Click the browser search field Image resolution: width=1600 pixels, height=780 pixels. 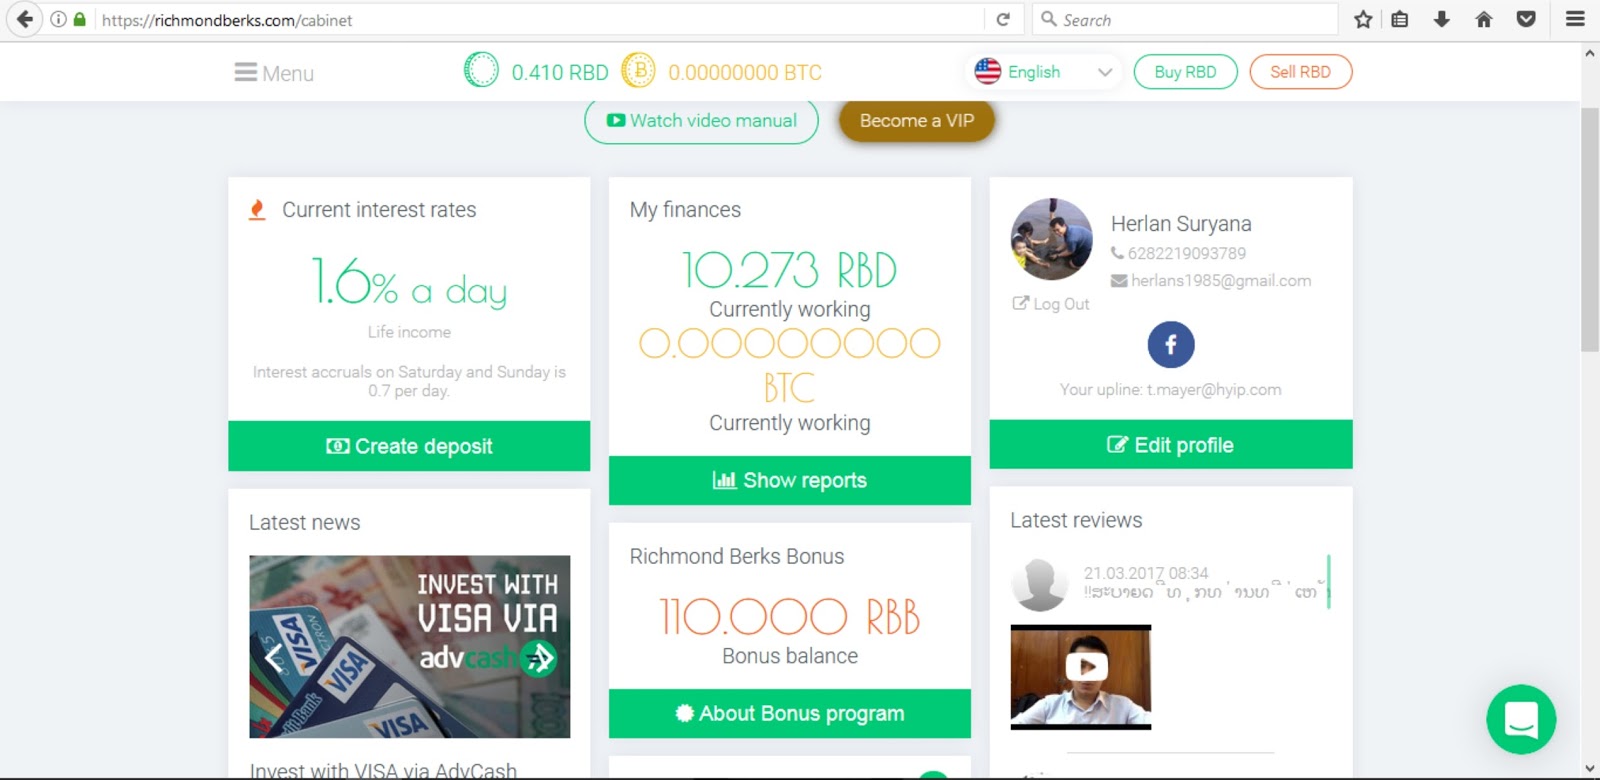click(x=1185, y=19)
